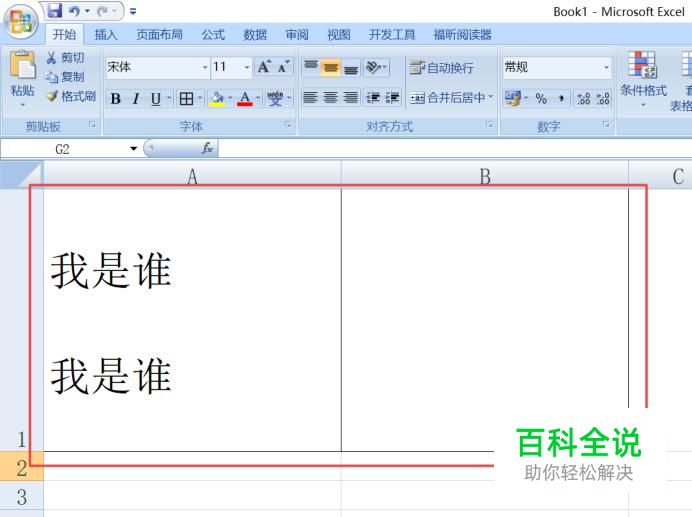The height and width of the screenshot is (517, 692).
Task: Open the font size 11 dropdown
Action: 247,68
